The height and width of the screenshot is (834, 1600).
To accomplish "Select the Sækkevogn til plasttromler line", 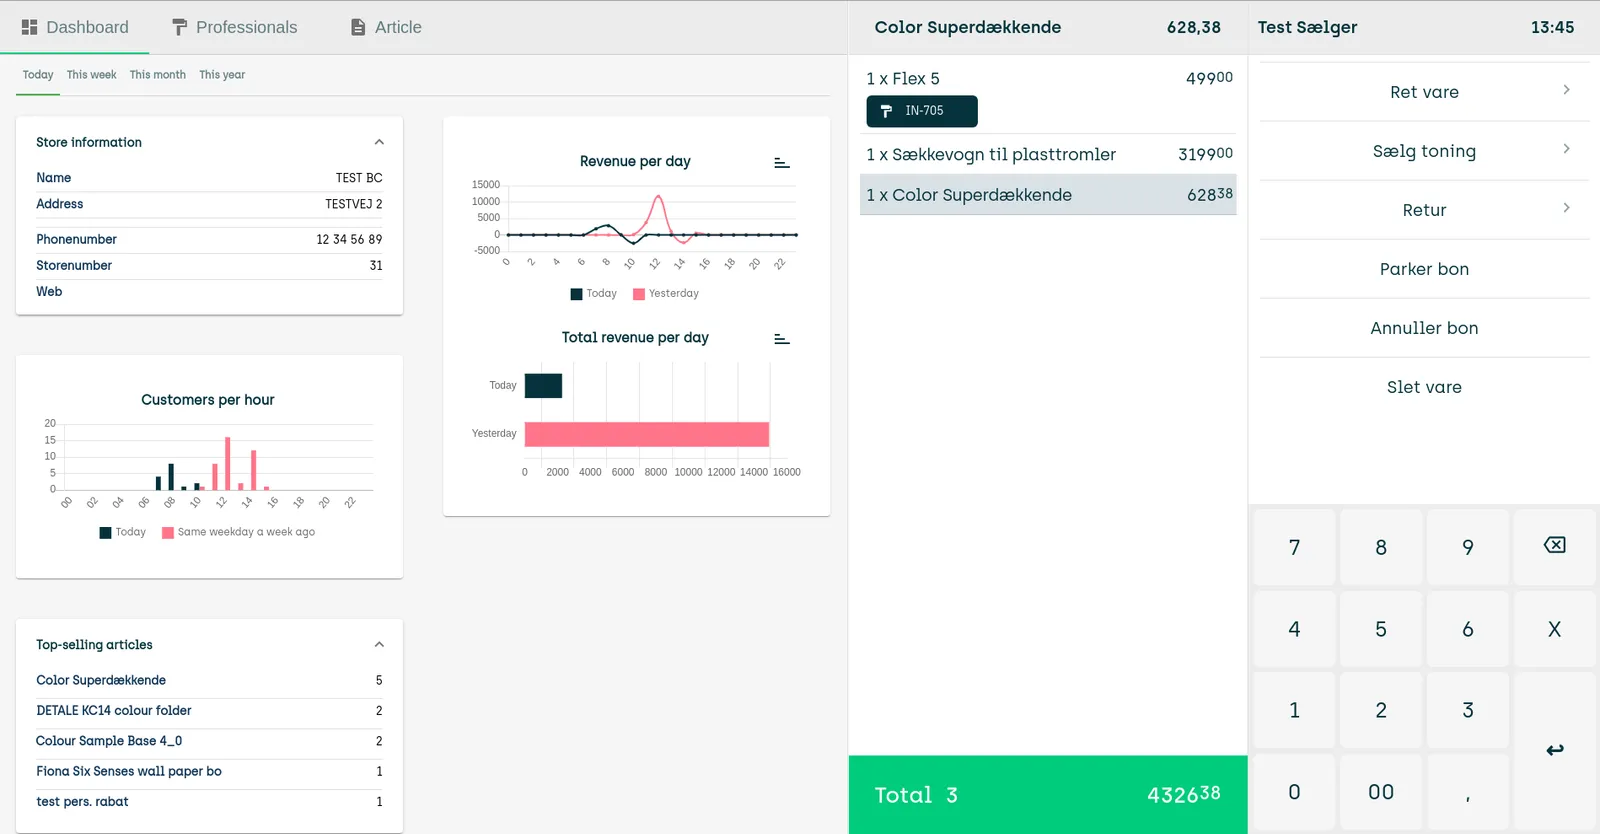I will pos(1048,154).
